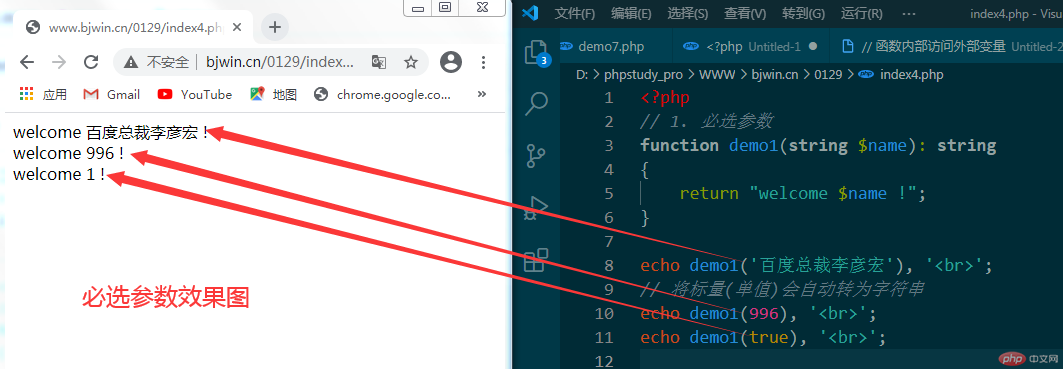Click the function demo1 declaration line

[818, 146]
